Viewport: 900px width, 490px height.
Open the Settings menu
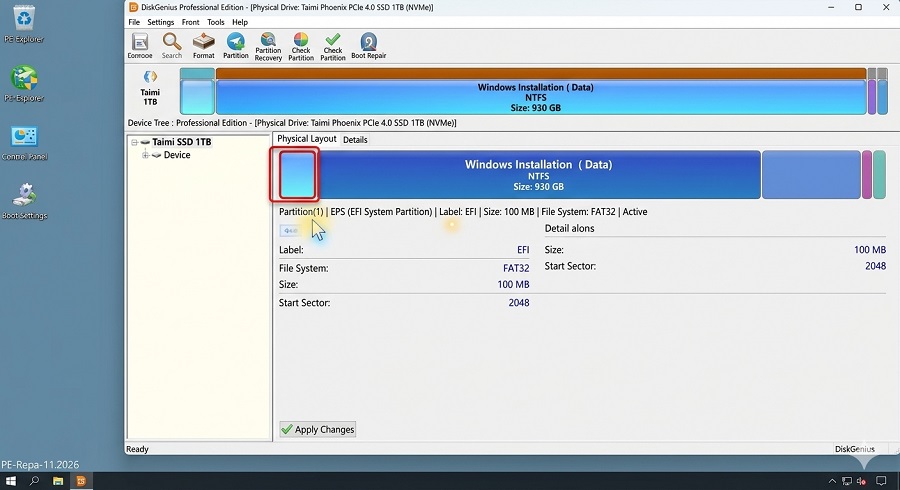pos(161,22)
